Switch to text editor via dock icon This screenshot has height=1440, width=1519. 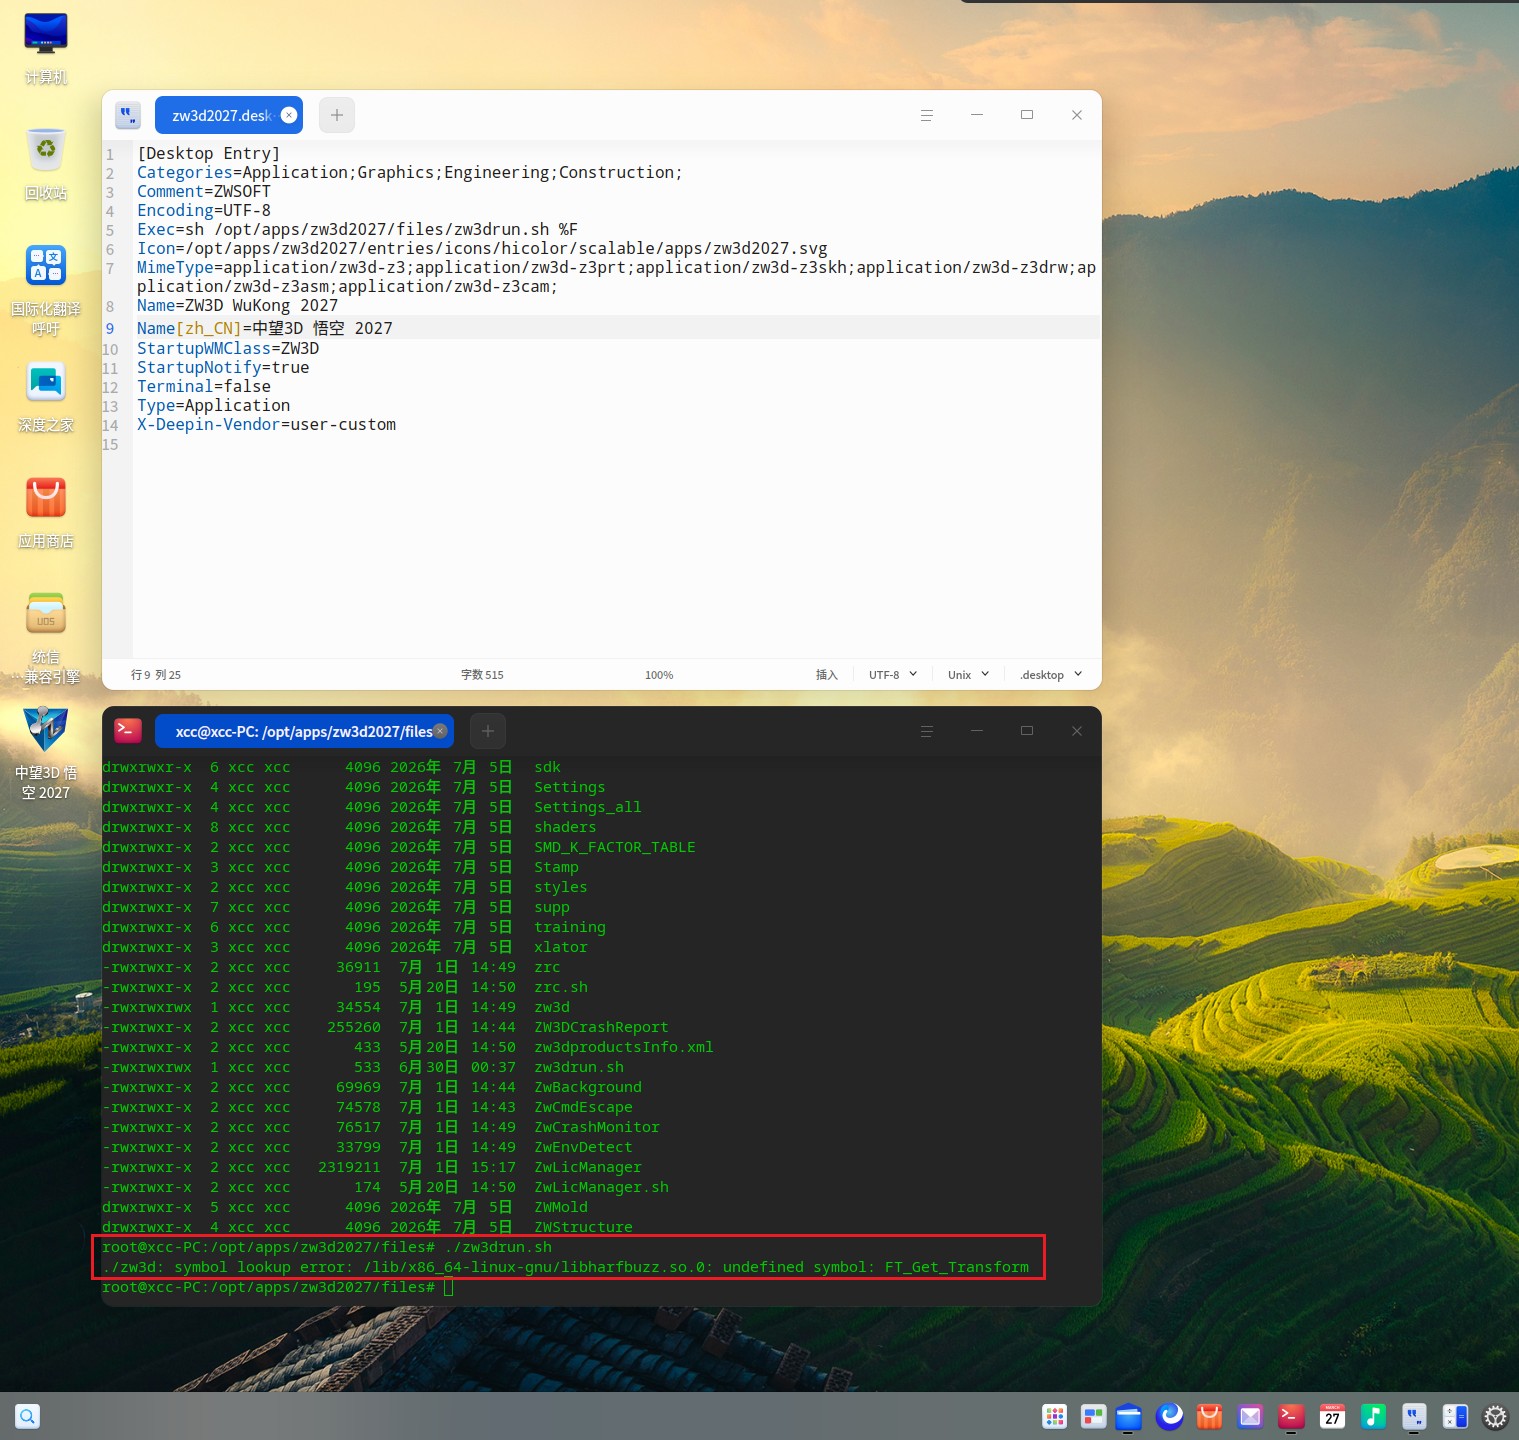(x=1414, y=1416)
